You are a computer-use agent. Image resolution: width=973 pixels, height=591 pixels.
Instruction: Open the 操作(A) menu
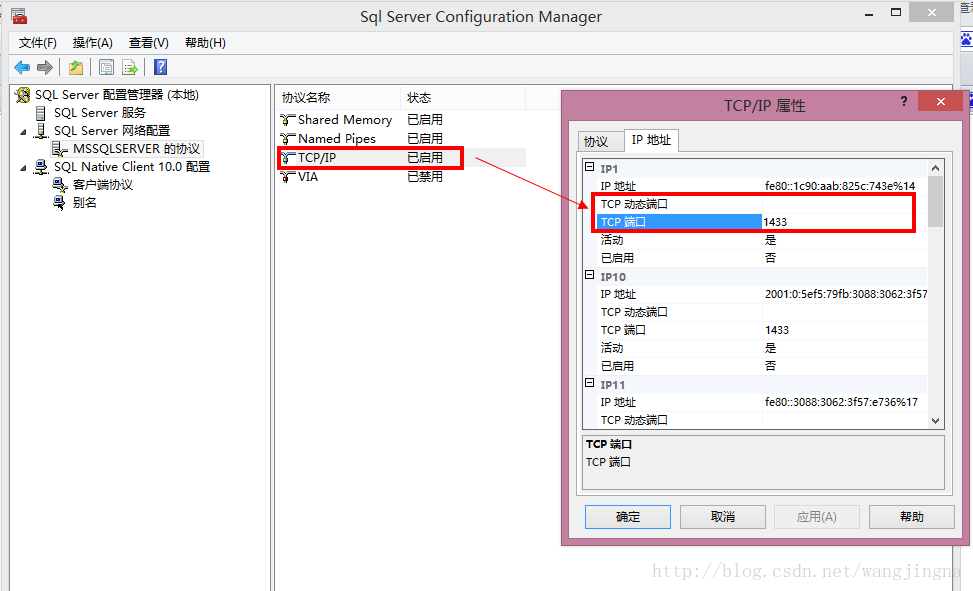(x=92, y=43)
